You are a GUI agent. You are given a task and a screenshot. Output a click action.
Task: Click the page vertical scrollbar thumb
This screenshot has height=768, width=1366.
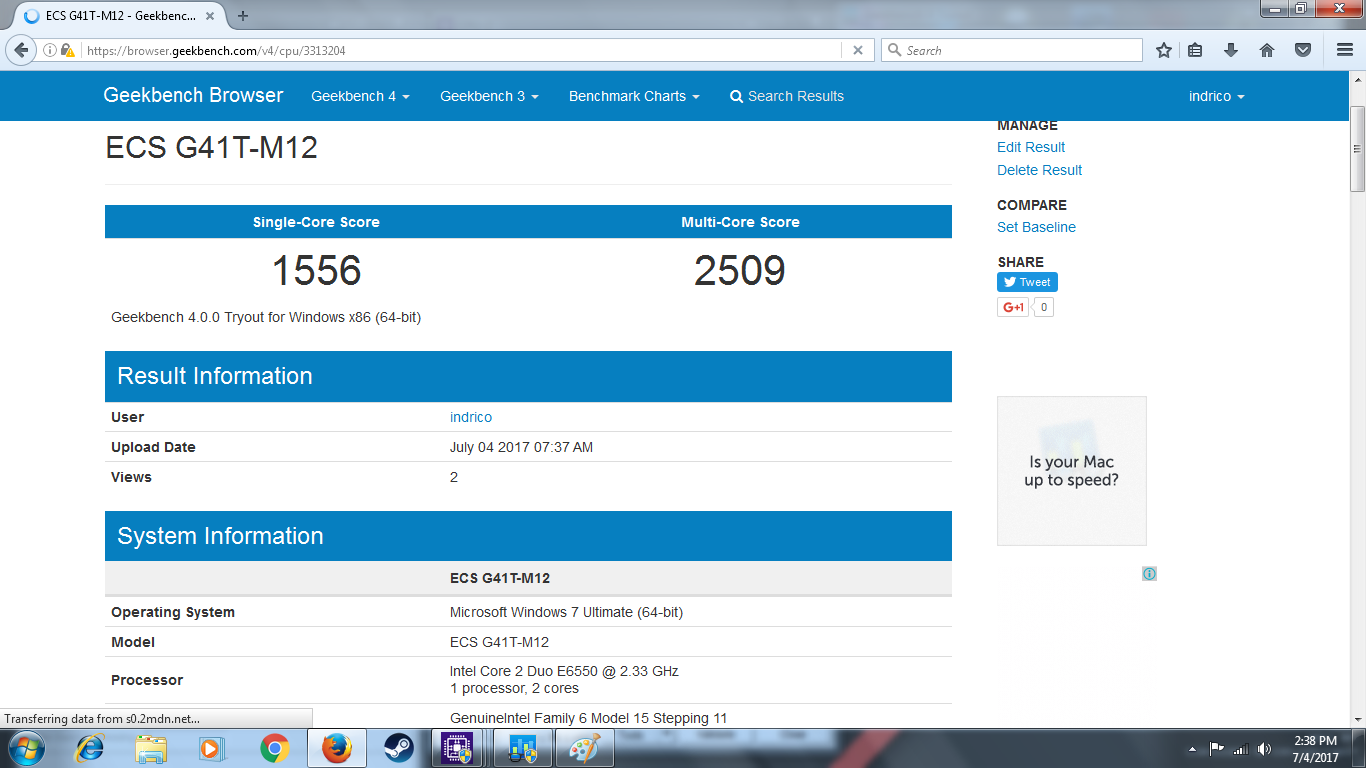pyautogui.click(x=1357, y=148)
